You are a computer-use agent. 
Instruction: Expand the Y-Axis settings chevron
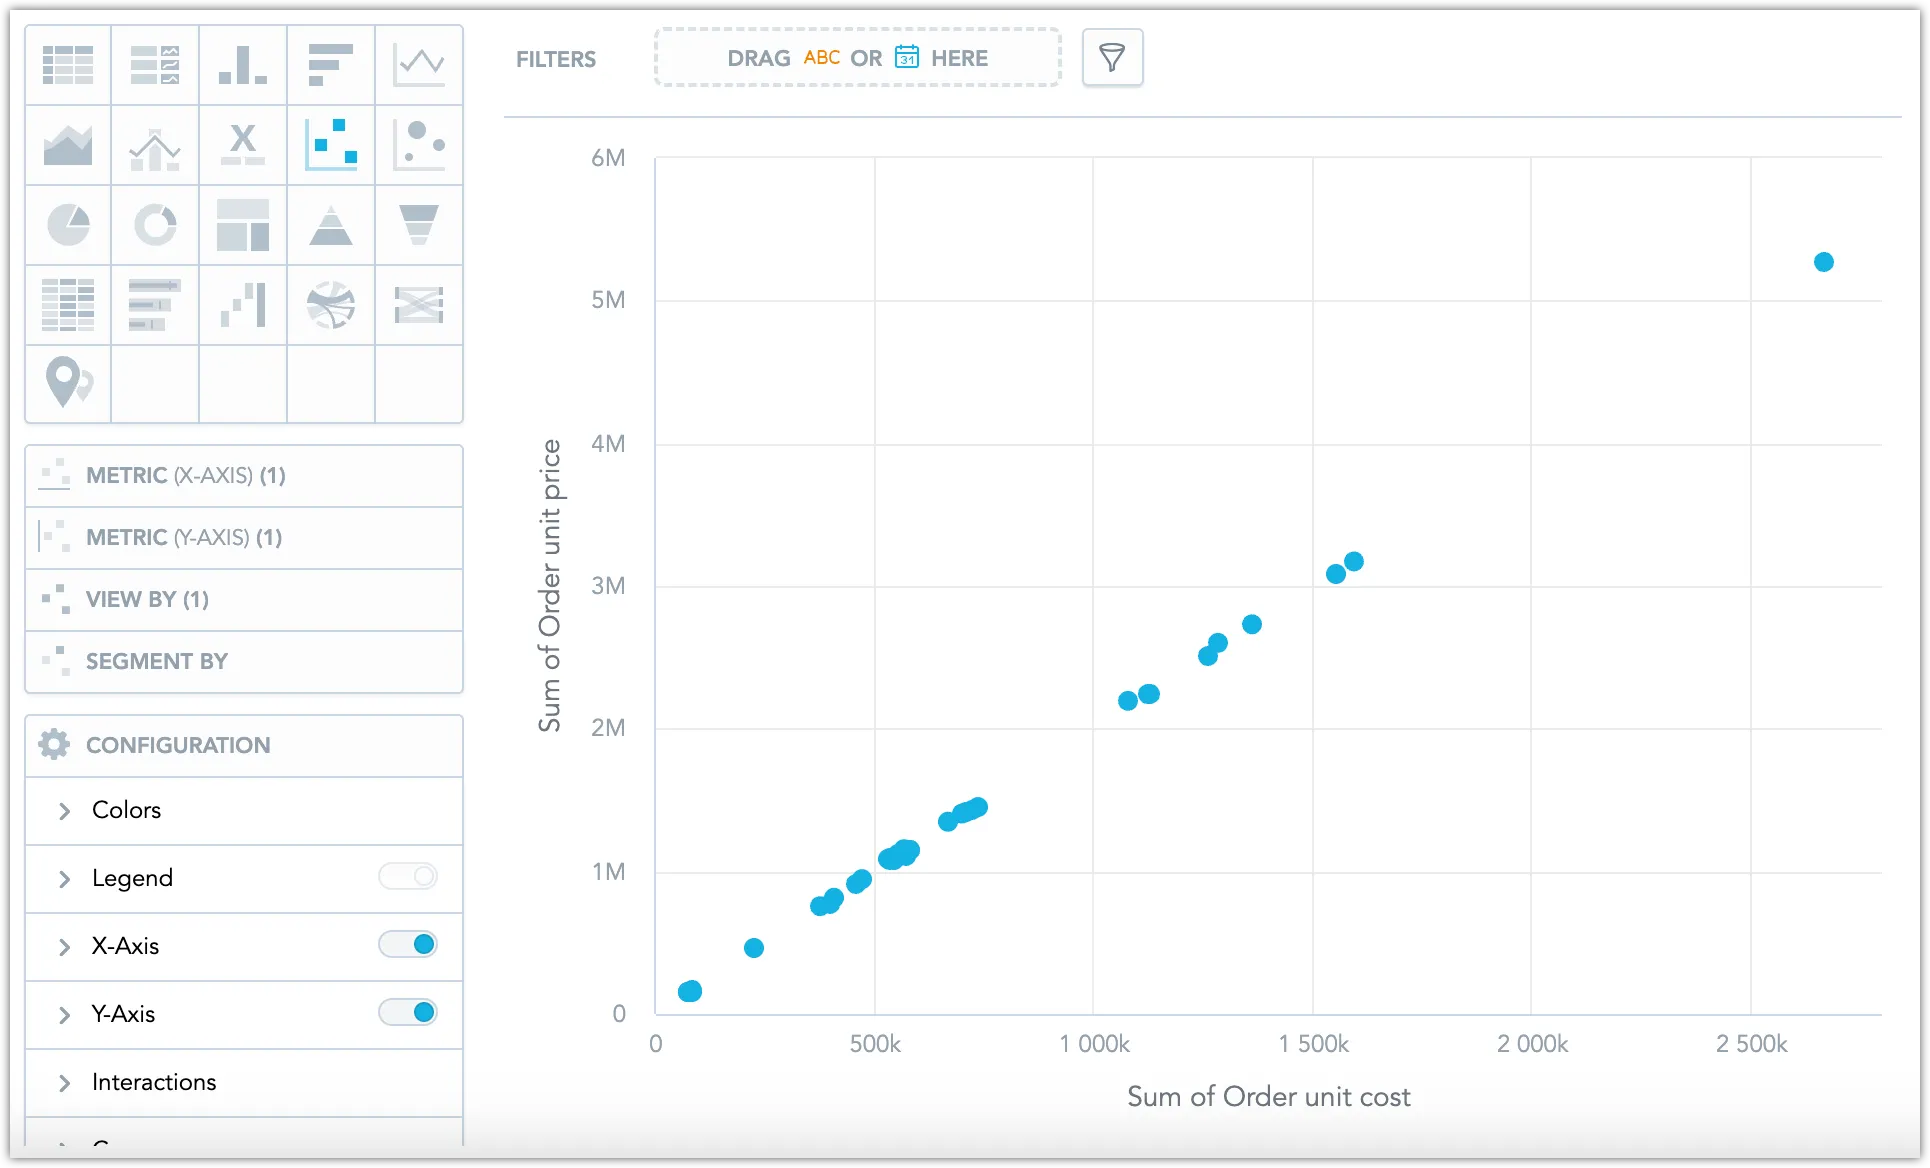(x=63, y=1014)
